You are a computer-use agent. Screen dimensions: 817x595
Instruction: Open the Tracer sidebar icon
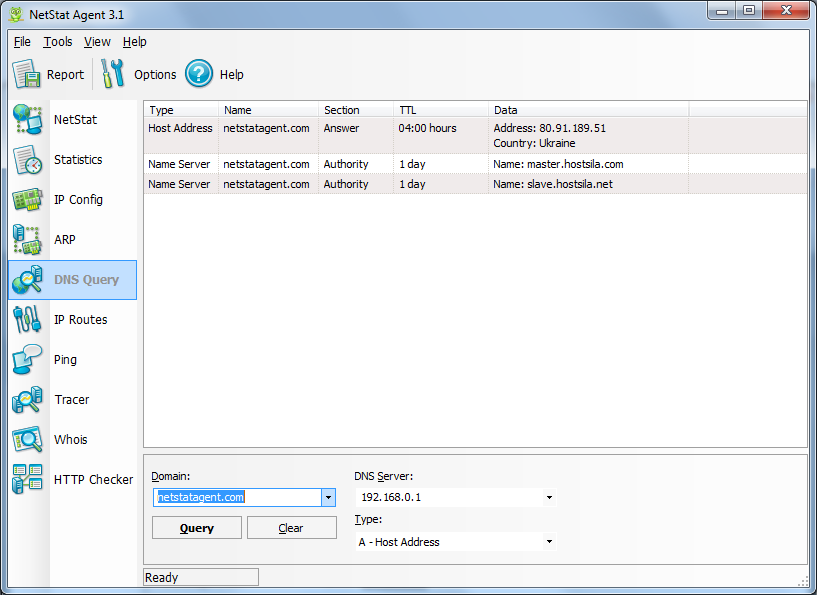tap(27, 400)
